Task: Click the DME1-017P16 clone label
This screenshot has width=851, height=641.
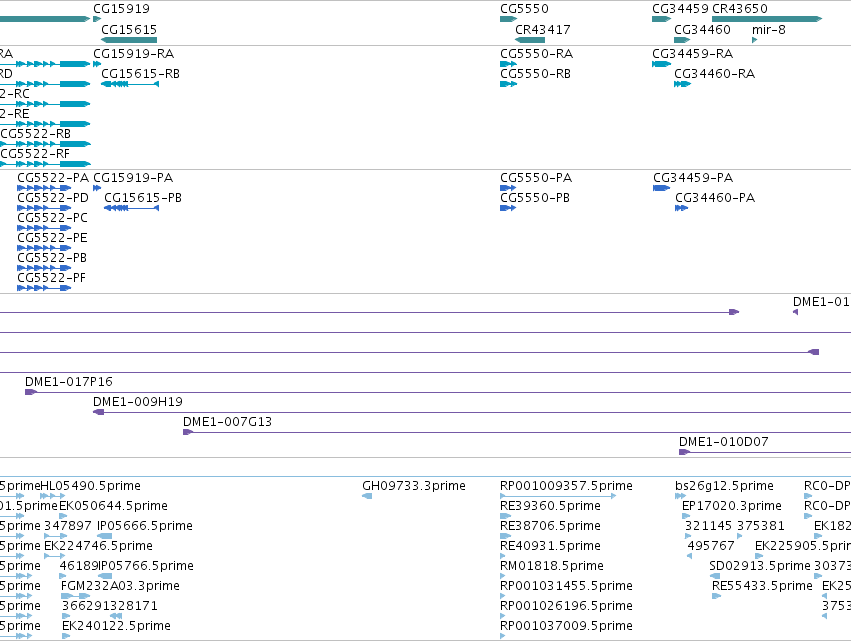Action: pos(69,382)
